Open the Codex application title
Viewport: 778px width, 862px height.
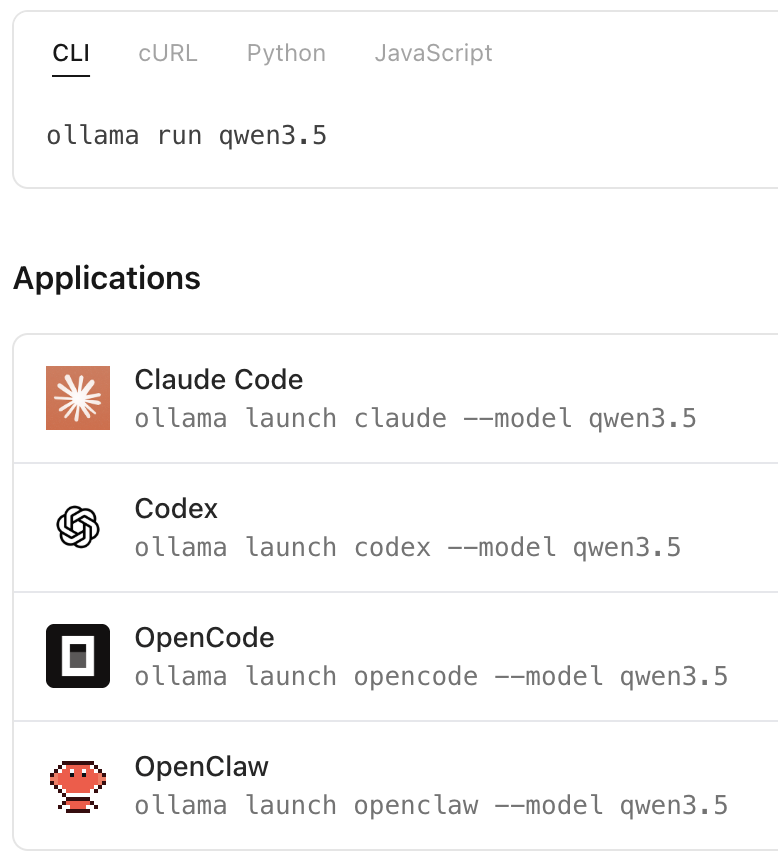[176, 509]
